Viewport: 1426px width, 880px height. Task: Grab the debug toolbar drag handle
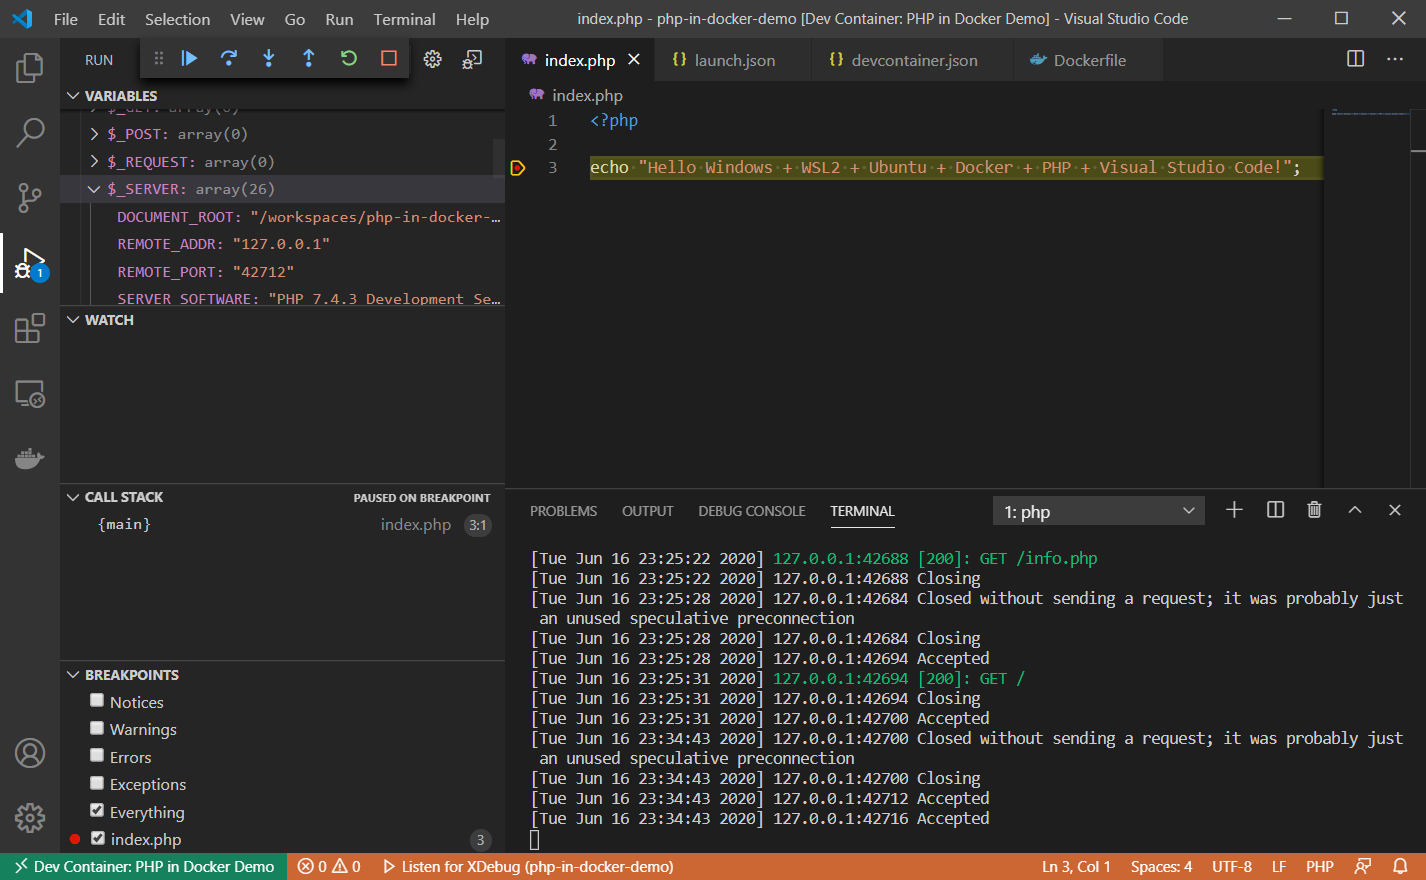click(158, 59)
